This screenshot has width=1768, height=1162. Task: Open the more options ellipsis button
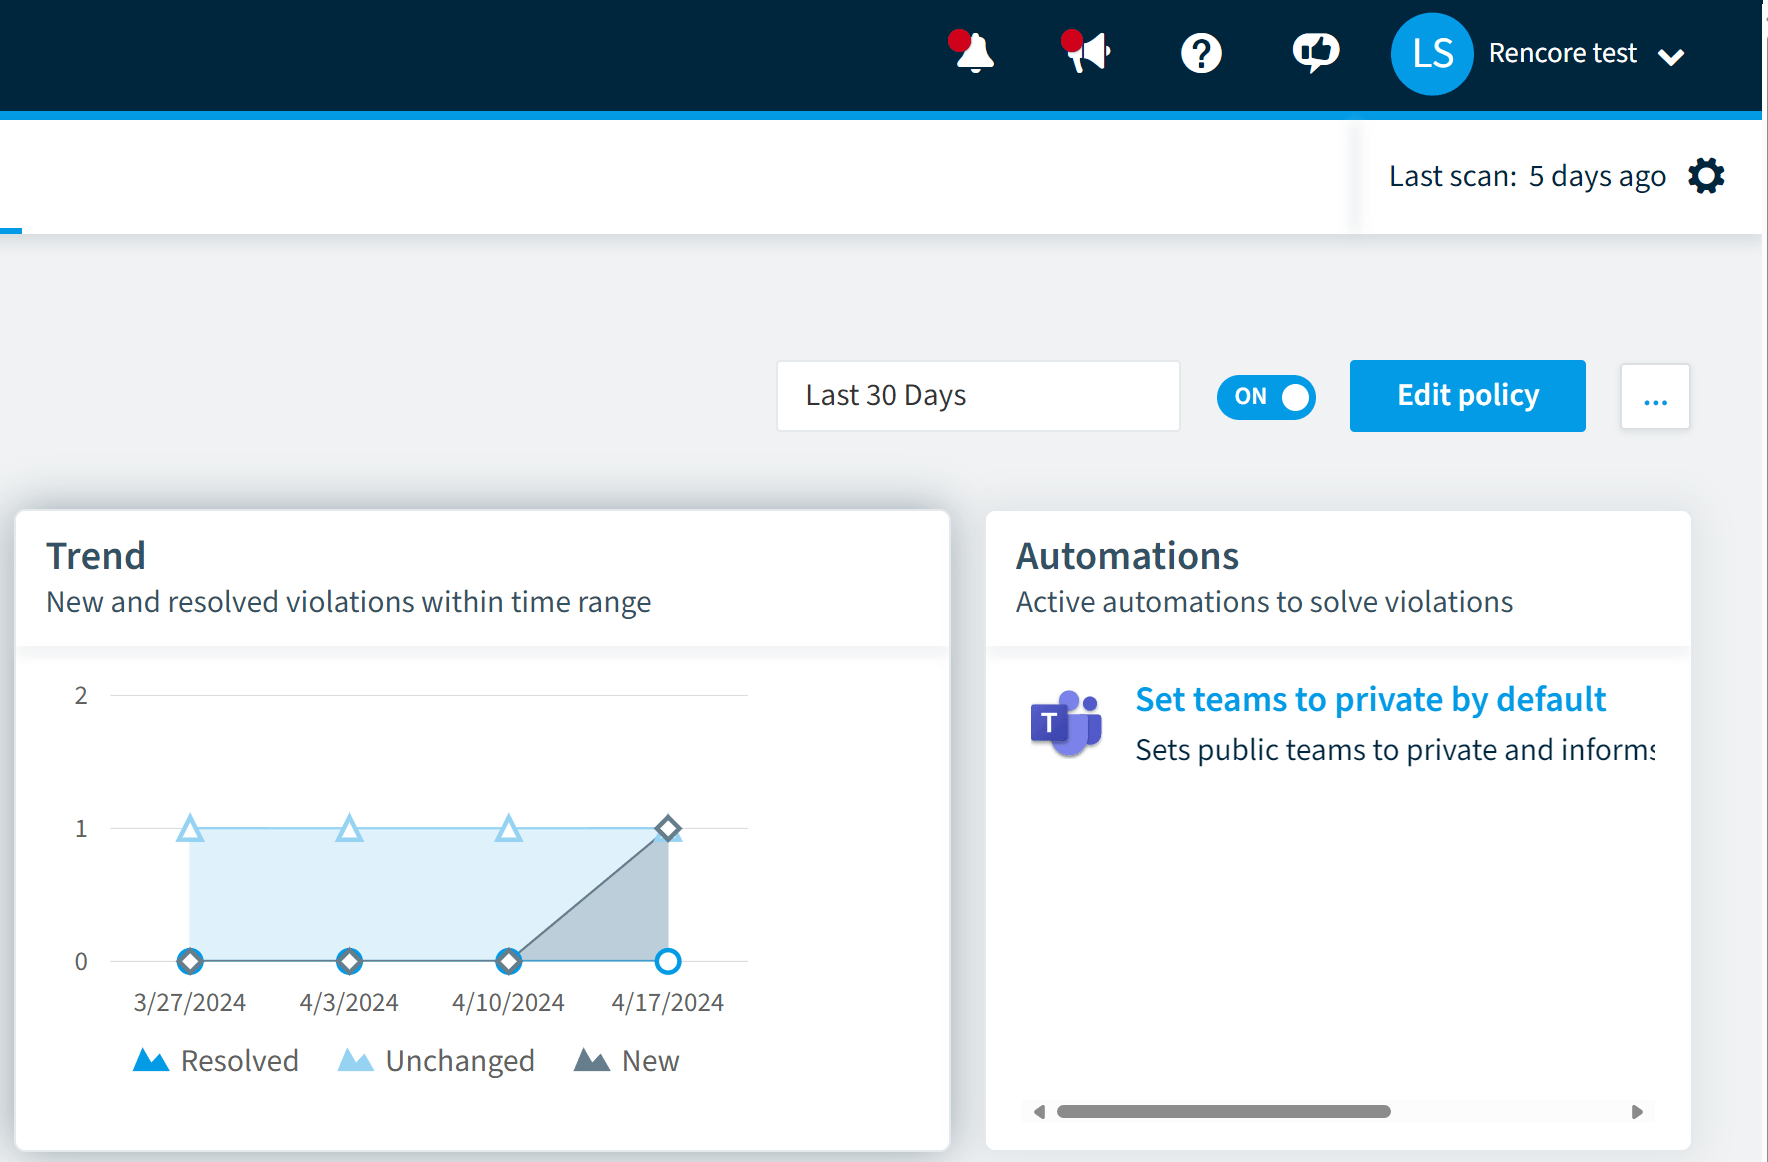click(1655, 397)
